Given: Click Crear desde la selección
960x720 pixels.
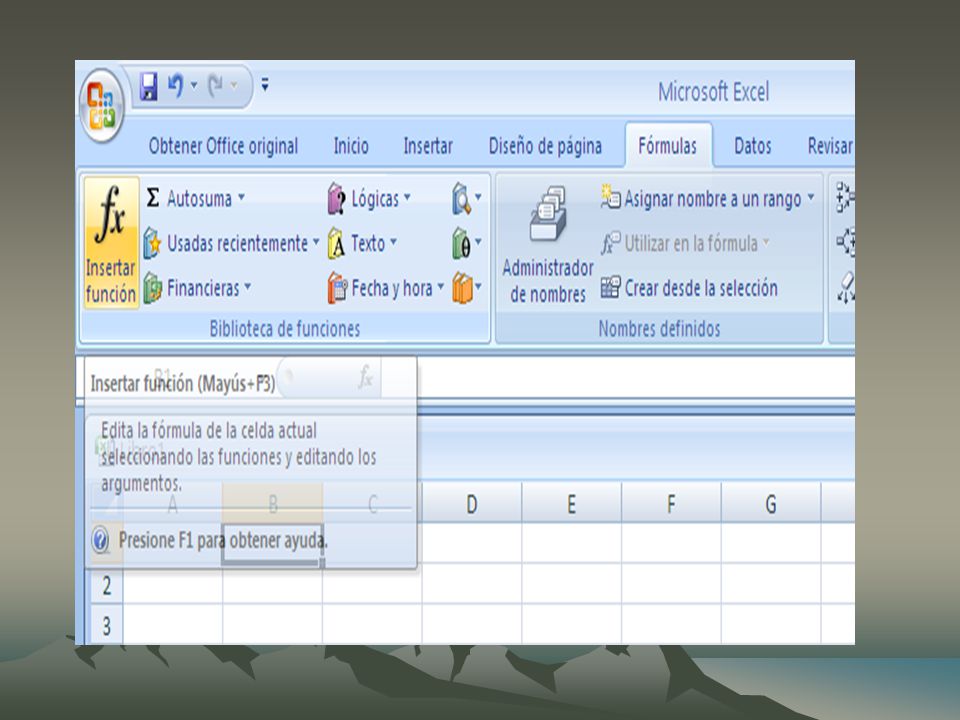Looking at the screenshot, I should [689, 288].
